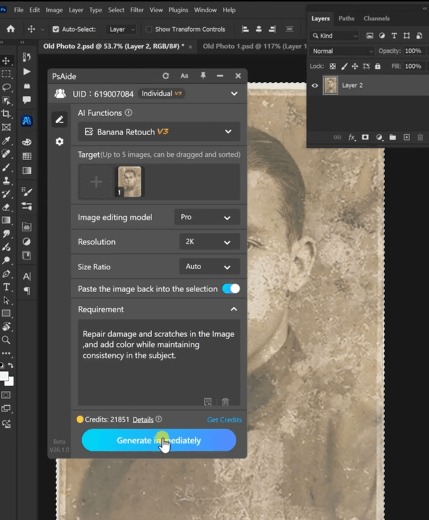This screenshot has height=520, width=429.
Task: Expand the UID account section
Action: [234, 94]
